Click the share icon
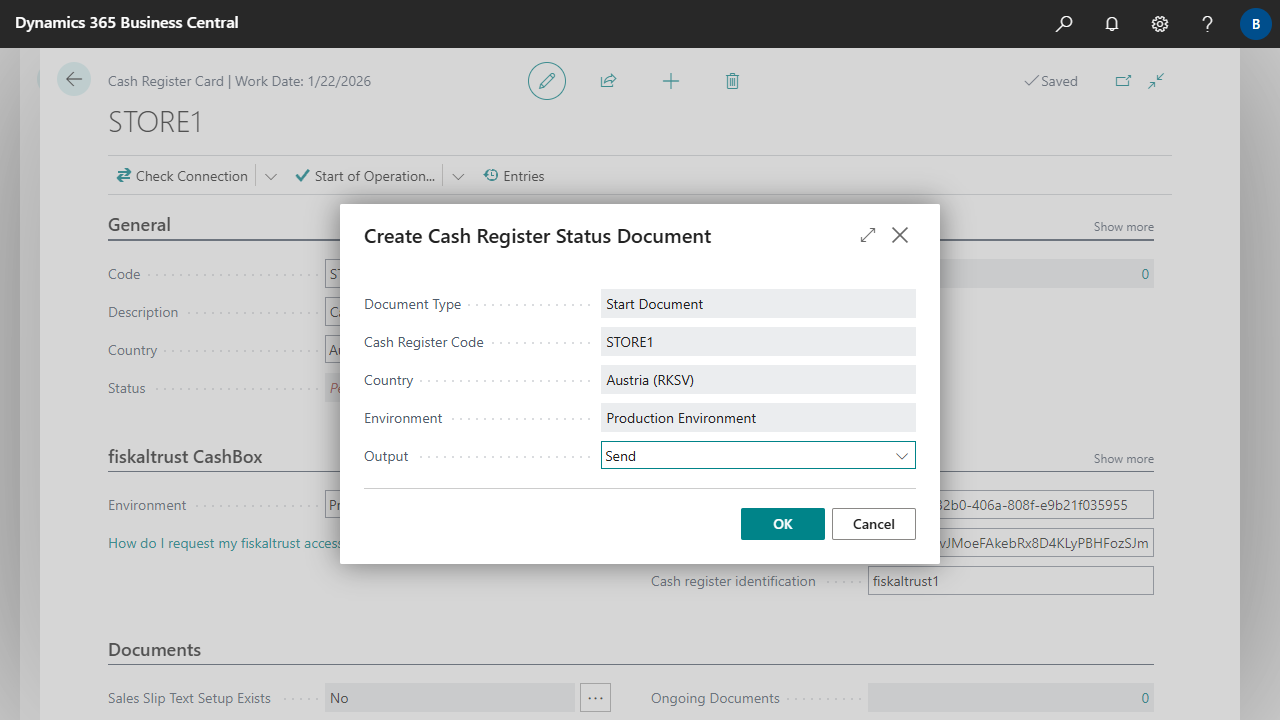This screenshot has width=1280, height=720. click(x=608, y=81)
